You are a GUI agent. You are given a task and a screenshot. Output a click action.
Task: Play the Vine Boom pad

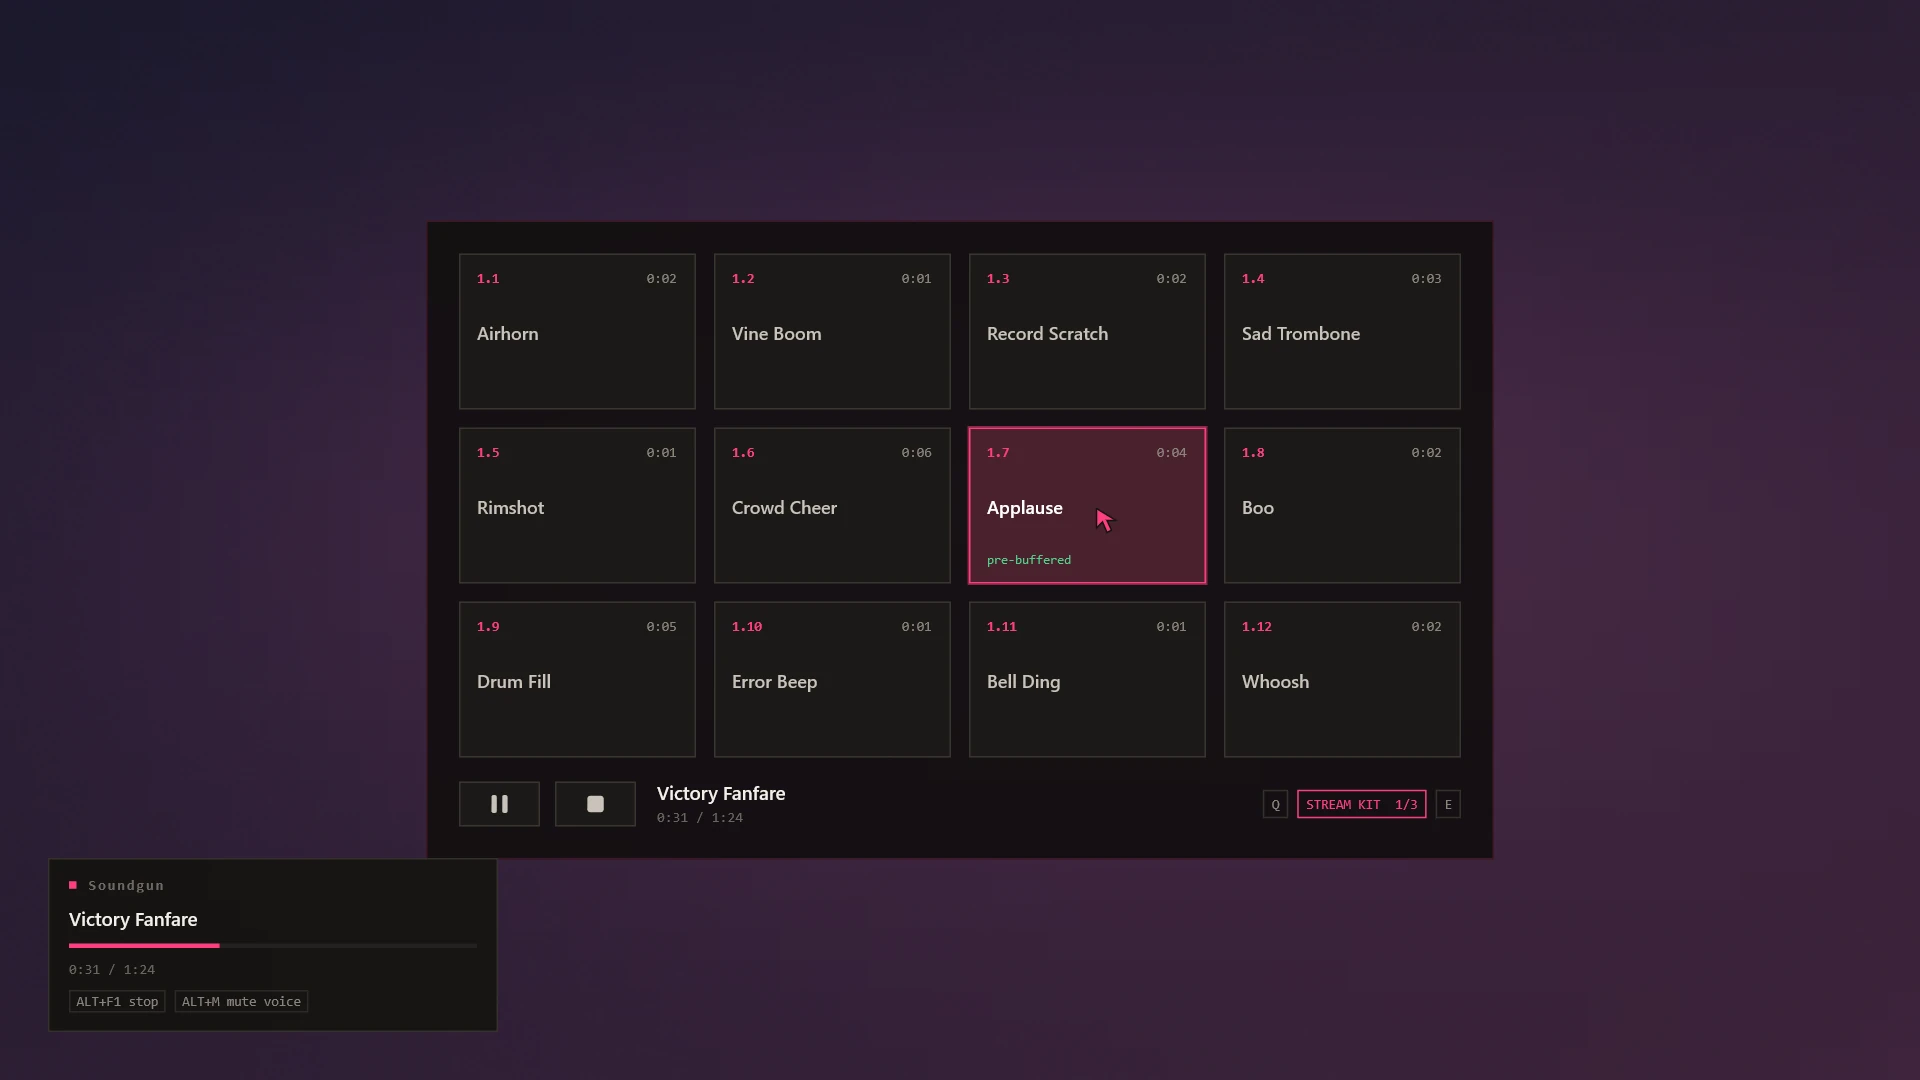click(x=832, y=331)
